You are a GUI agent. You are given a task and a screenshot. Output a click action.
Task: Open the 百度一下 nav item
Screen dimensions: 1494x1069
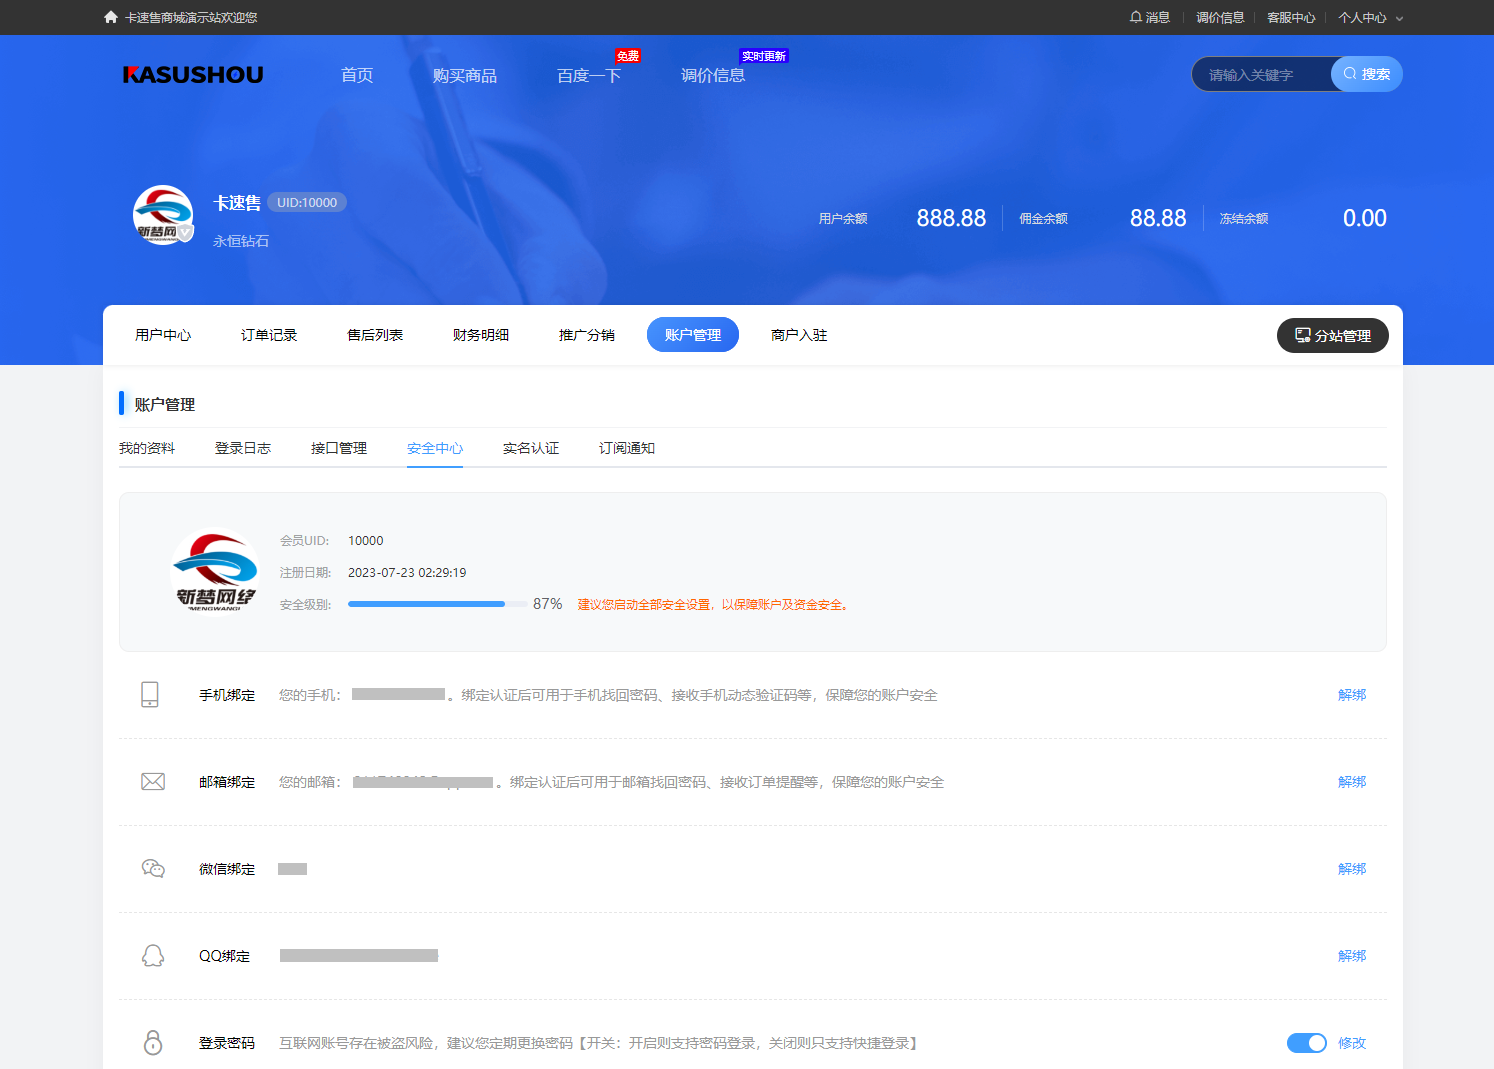click(589, 75)
